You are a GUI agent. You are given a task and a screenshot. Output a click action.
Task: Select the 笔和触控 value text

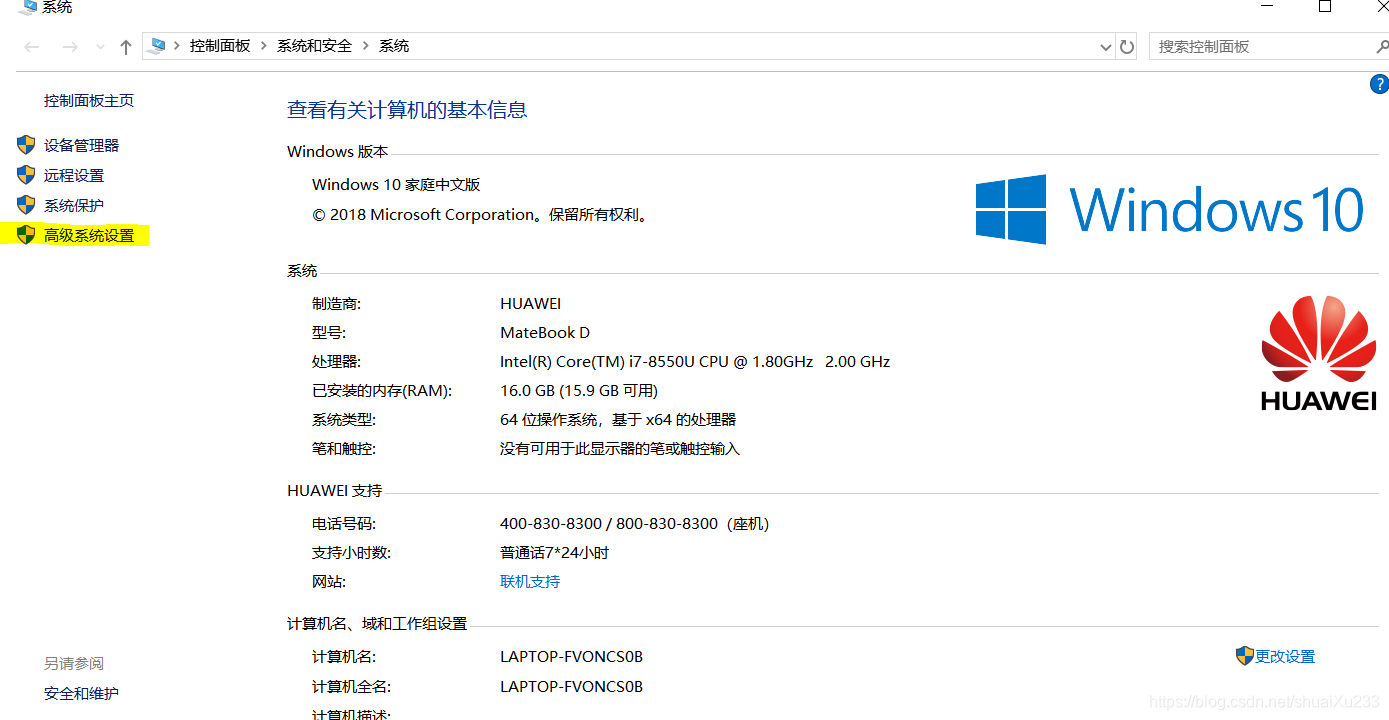point(620,449)
